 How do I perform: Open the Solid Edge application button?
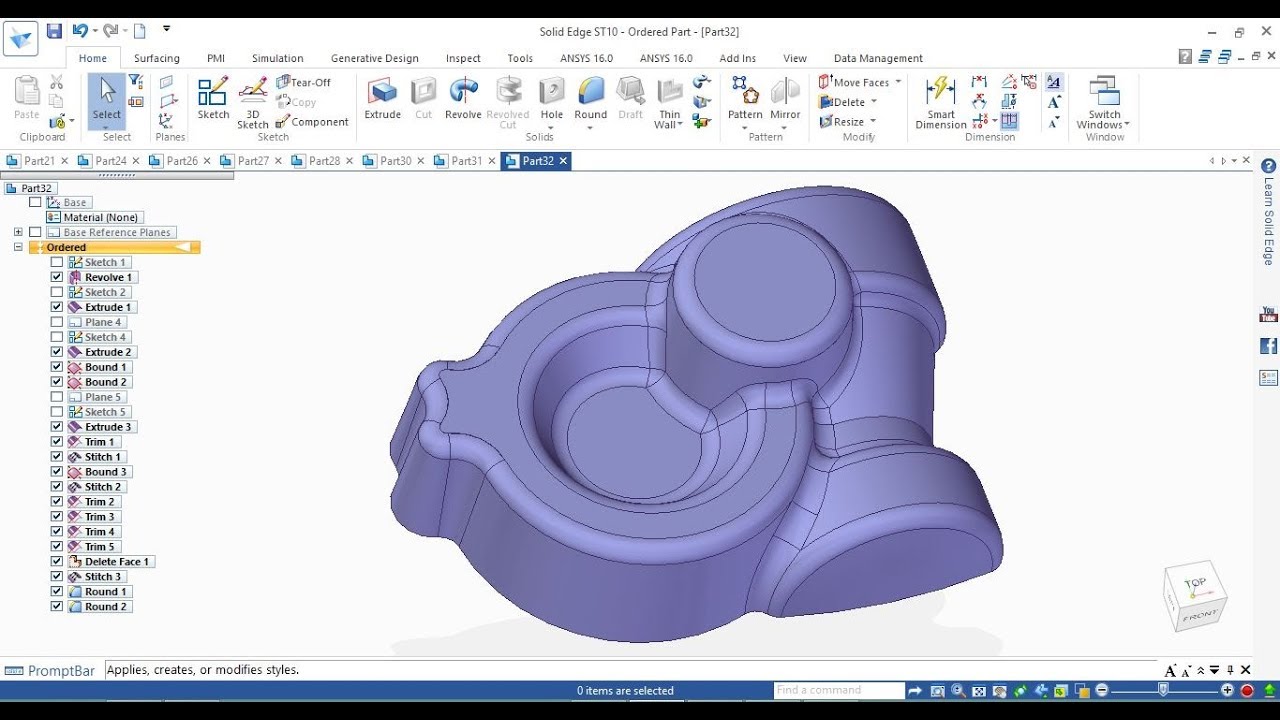tap(20, 39)
